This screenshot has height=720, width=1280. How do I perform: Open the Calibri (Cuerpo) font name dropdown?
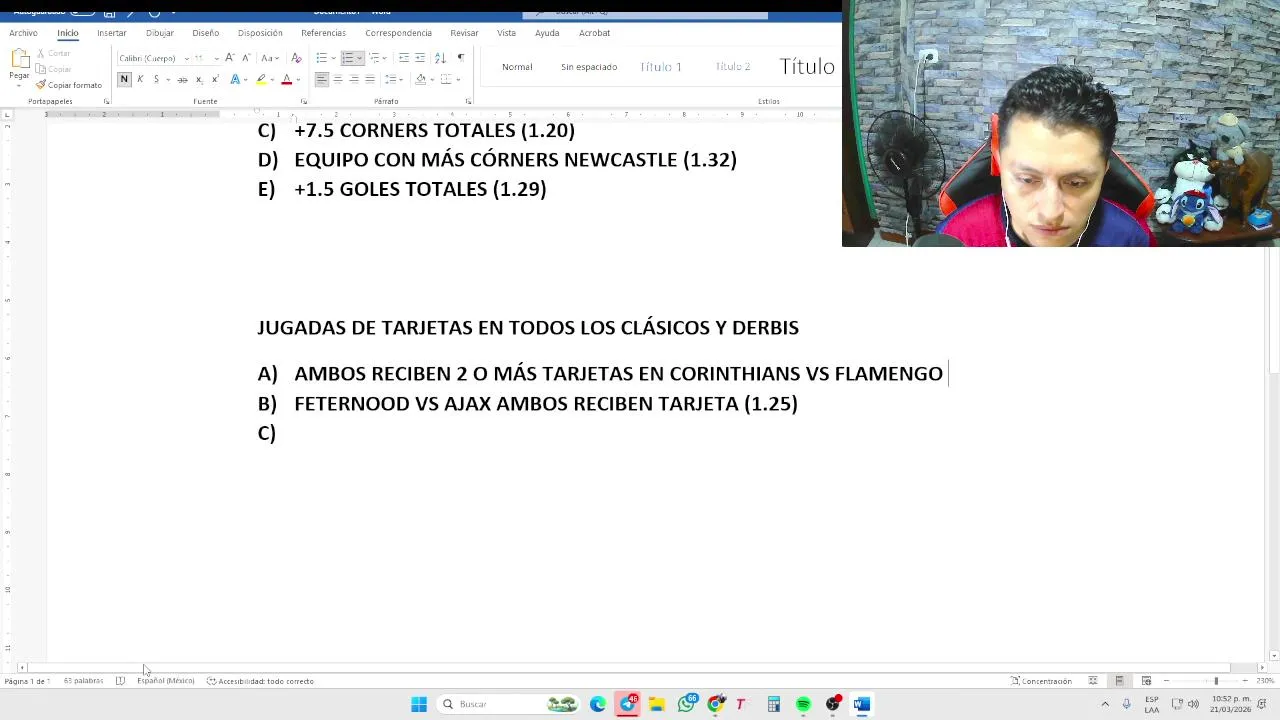186,59
